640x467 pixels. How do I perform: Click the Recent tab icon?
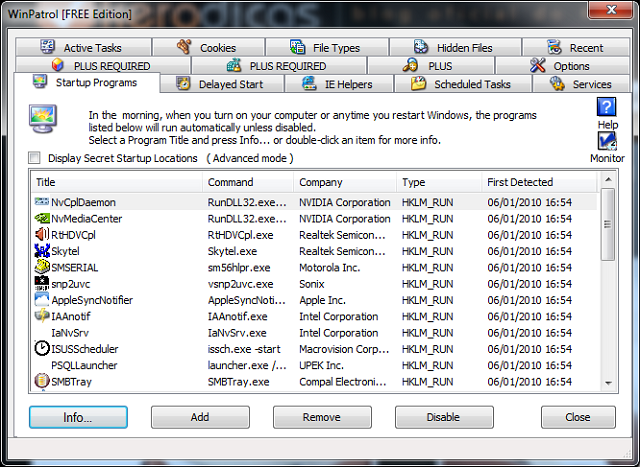click(554, 47)
